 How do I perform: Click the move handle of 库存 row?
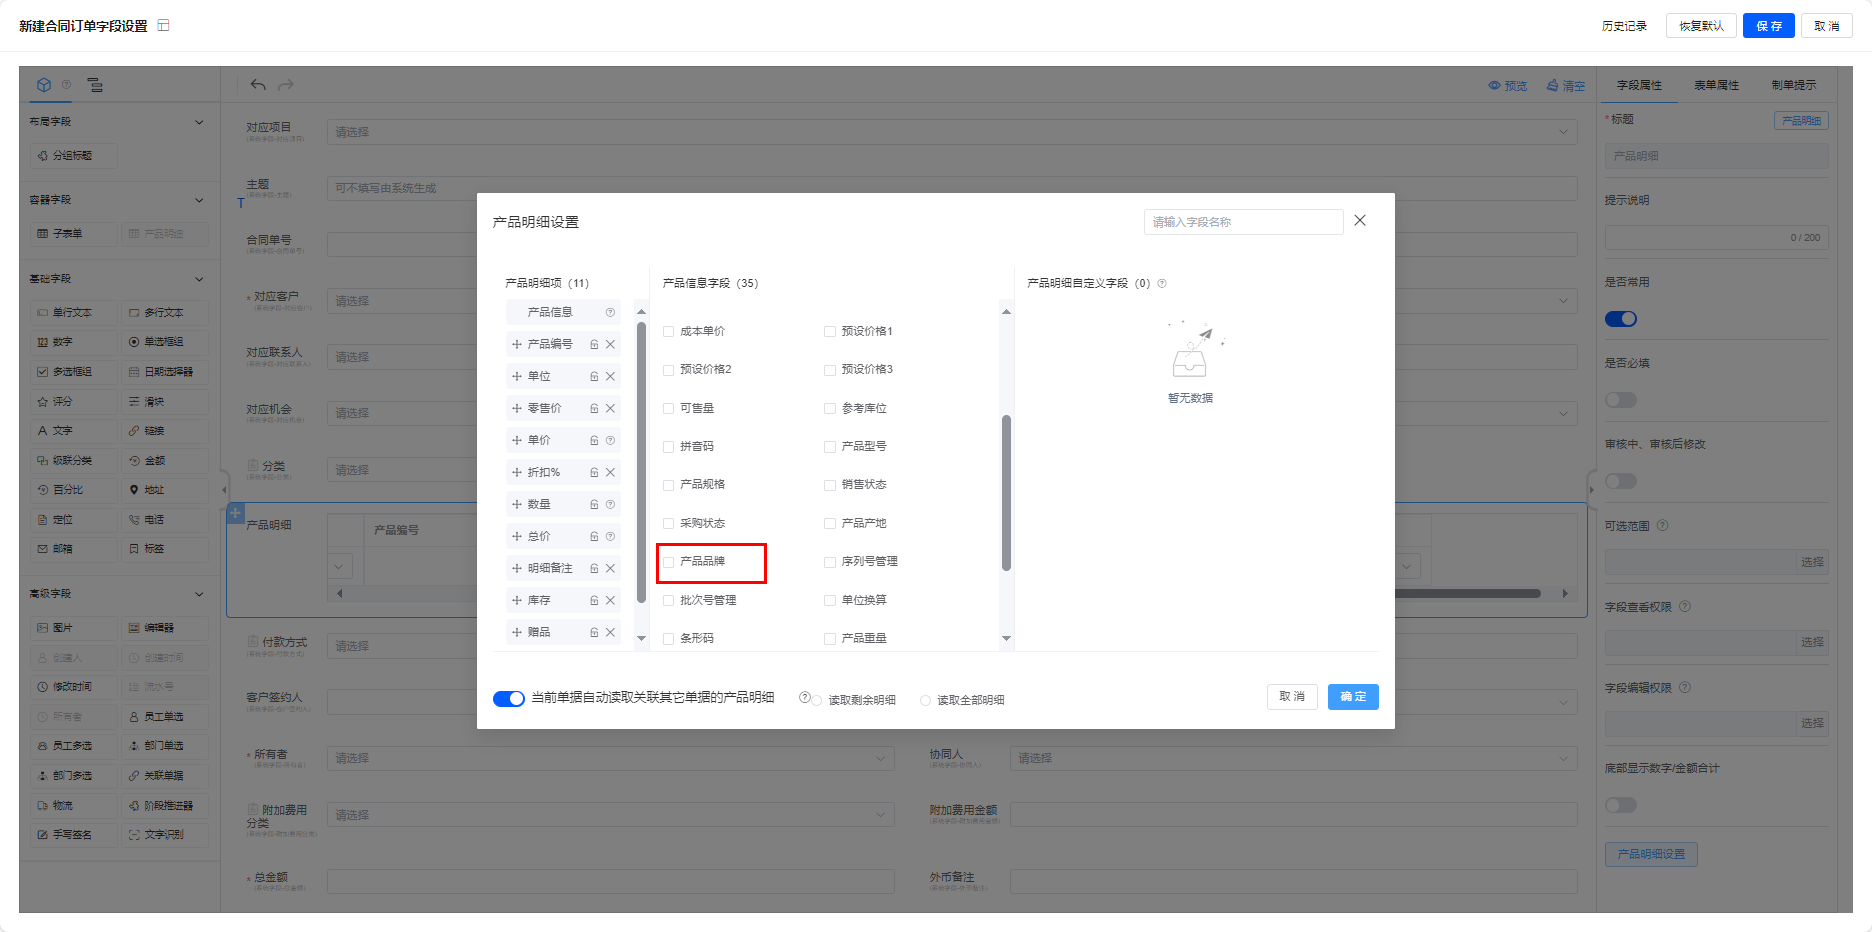tap(517, 600)
